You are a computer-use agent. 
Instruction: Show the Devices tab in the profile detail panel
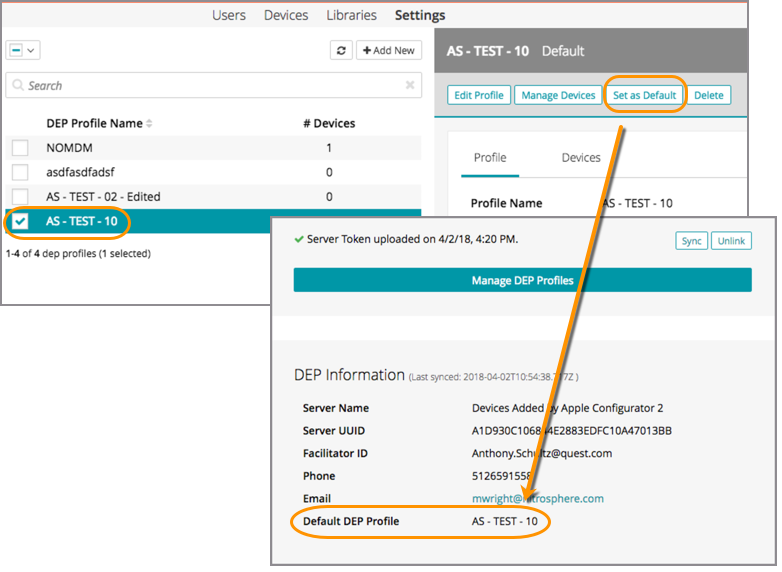pos(580,158)
